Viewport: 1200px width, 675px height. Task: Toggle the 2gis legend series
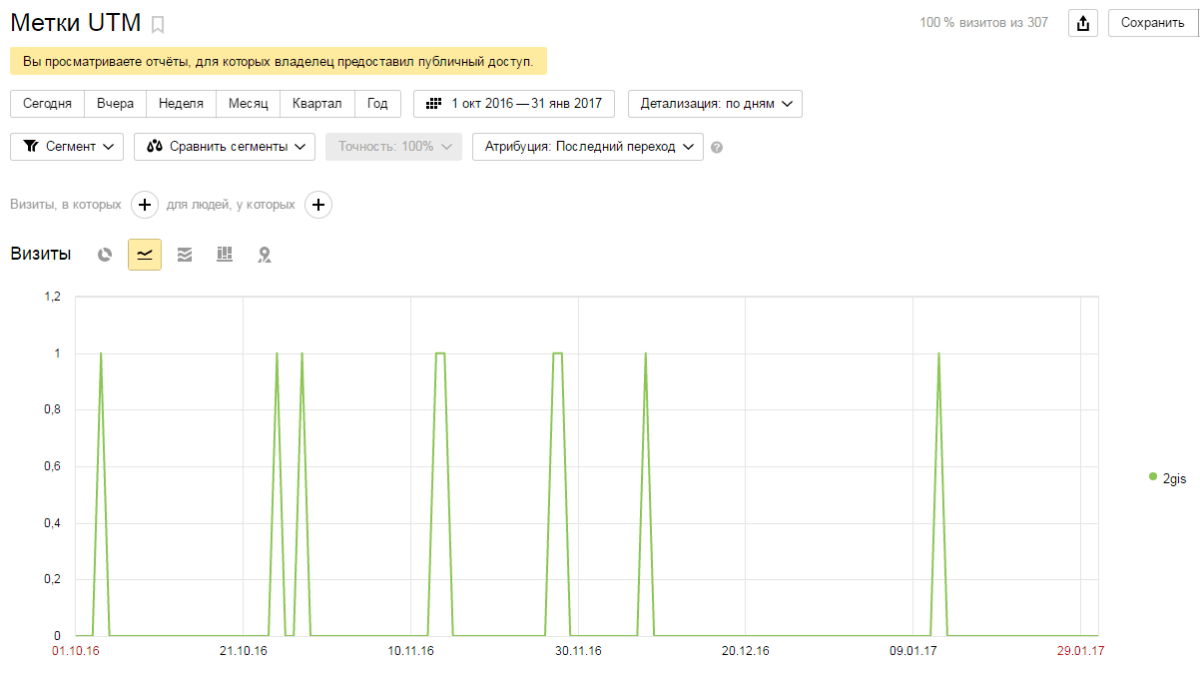(1167, 479)
